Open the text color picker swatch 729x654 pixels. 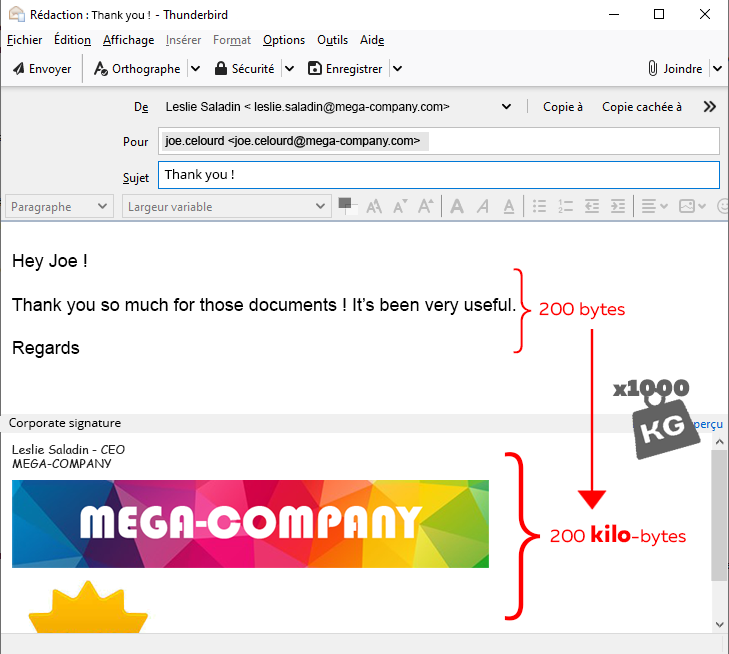coord(347,205)
